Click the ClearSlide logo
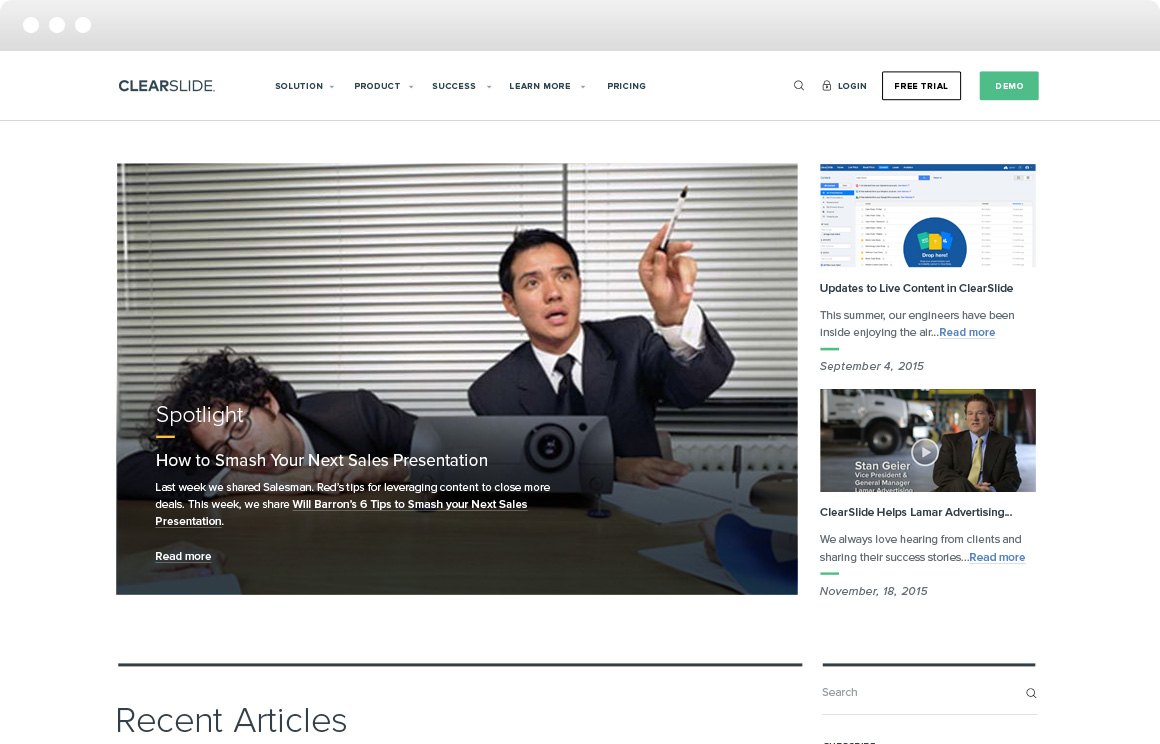Screen dimensions: 1160x744 [166, 86]
